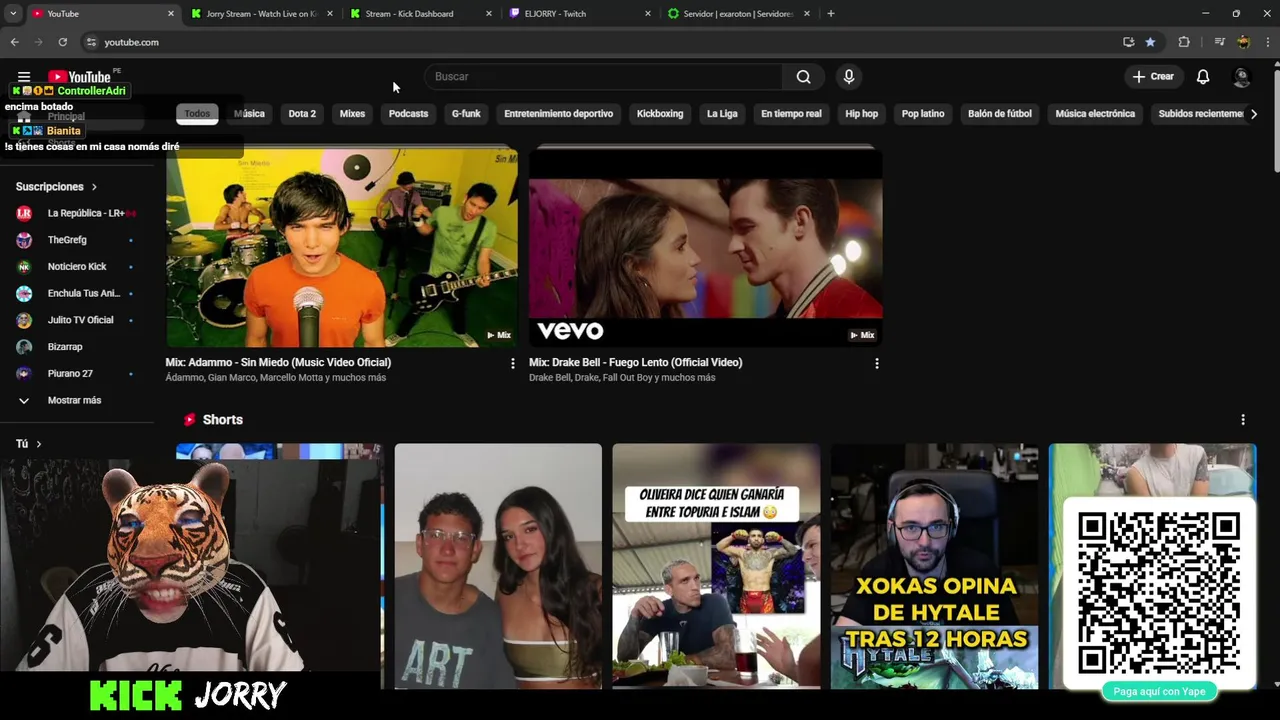Select the Dota 2 filter chip

point(302,114)
